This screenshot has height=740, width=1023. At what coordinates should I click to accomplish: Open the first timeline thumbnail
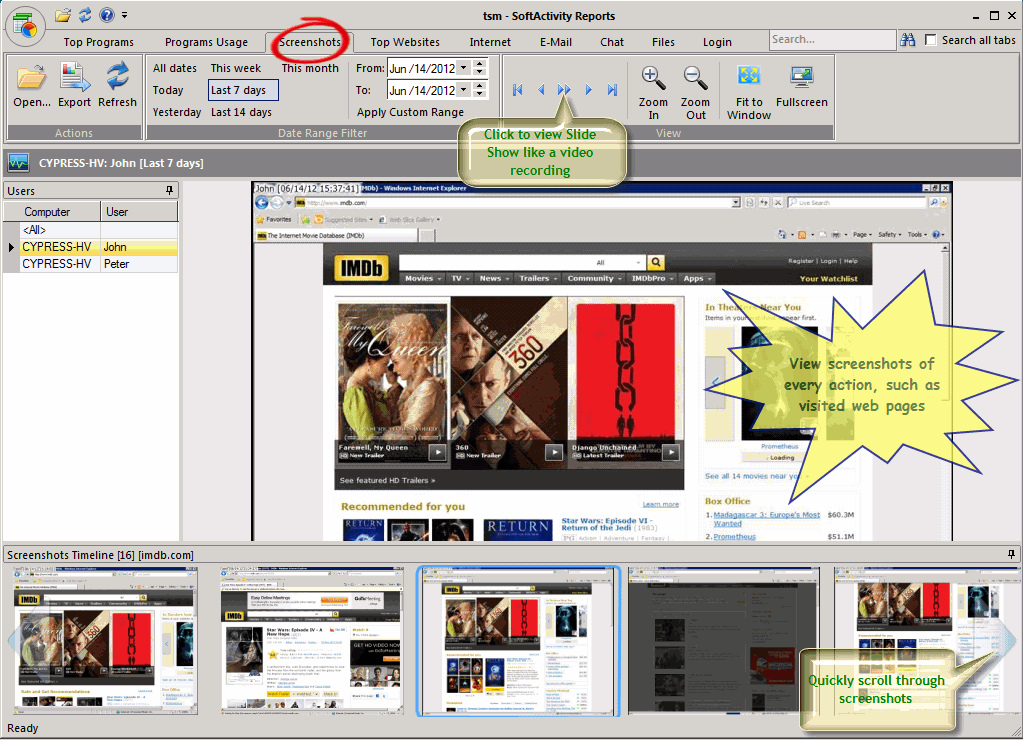pyautogui.click(x=105, y=640)
